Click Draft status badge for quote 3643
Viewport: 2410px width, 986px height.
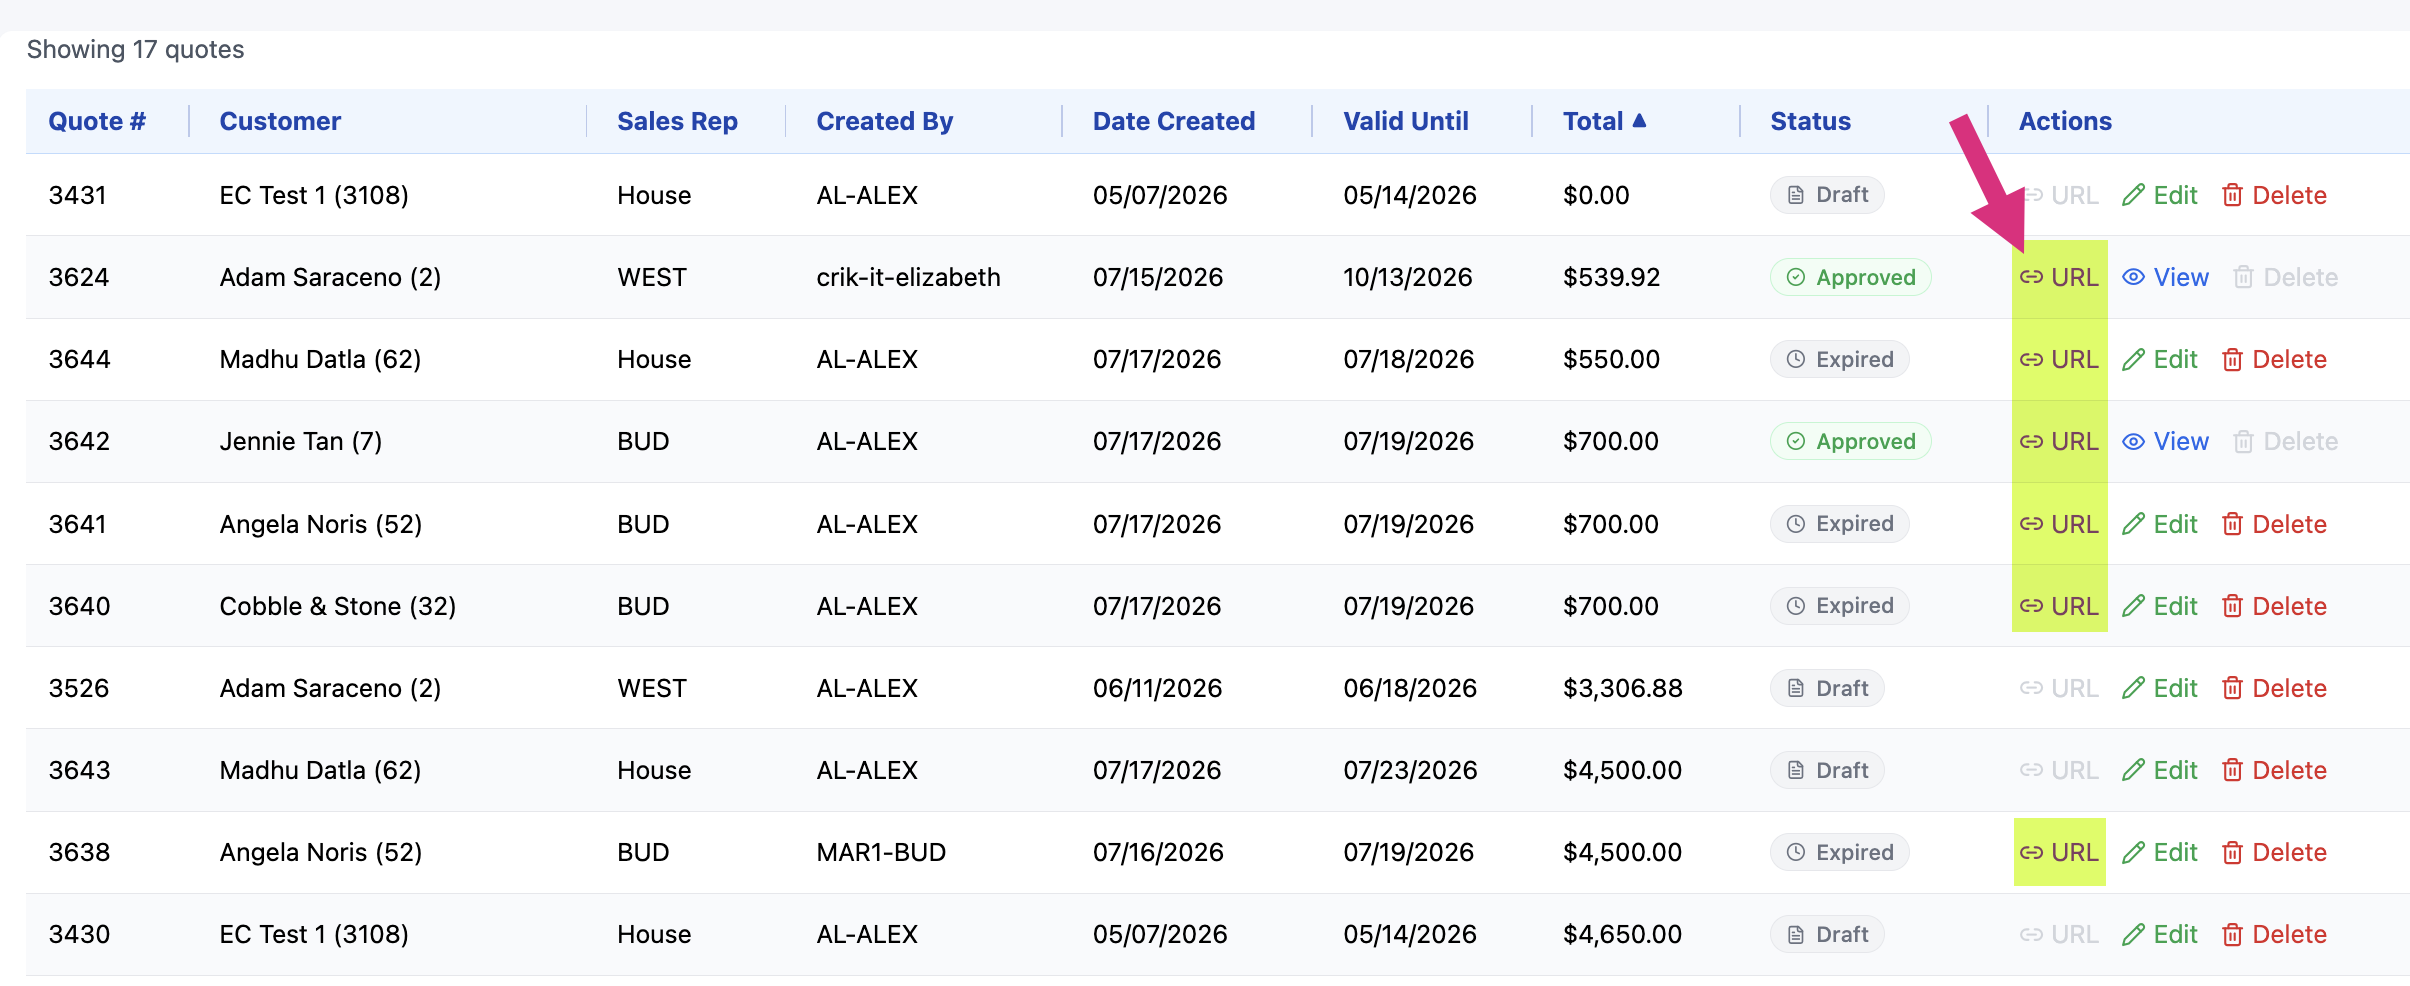pyautogui.click(x=1827, y=771)
